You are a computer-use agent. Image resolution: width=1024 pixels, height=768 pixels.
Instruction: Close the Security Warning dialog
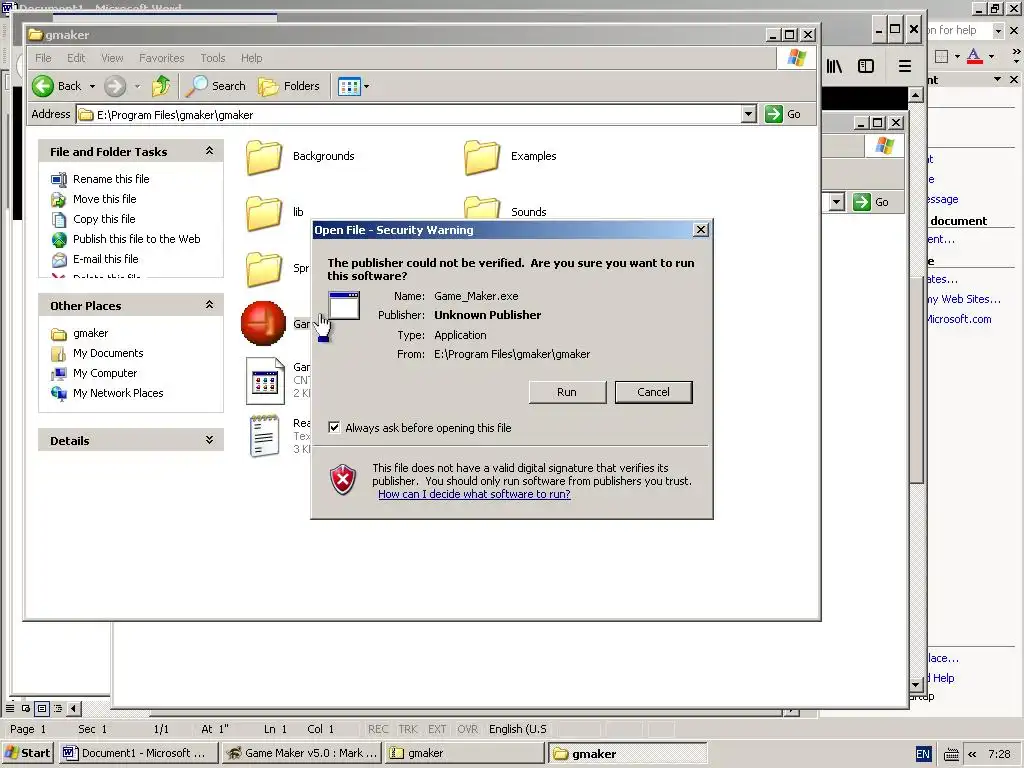pyautogui.click(x=701, y=230)
